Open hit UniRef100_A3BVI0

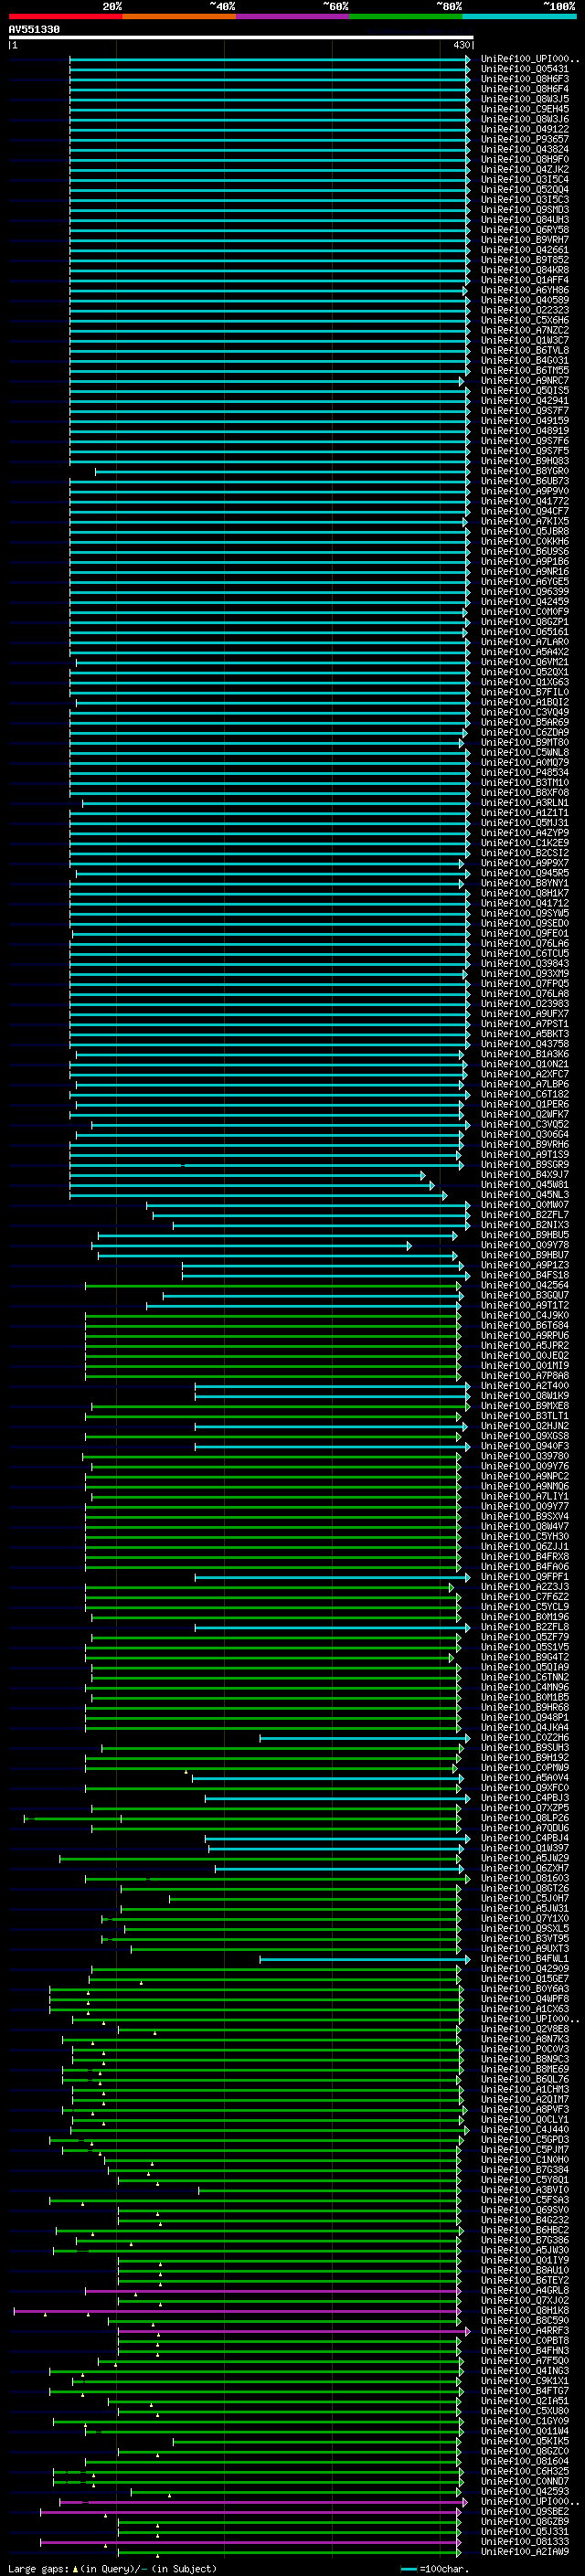click(525, 2190)
